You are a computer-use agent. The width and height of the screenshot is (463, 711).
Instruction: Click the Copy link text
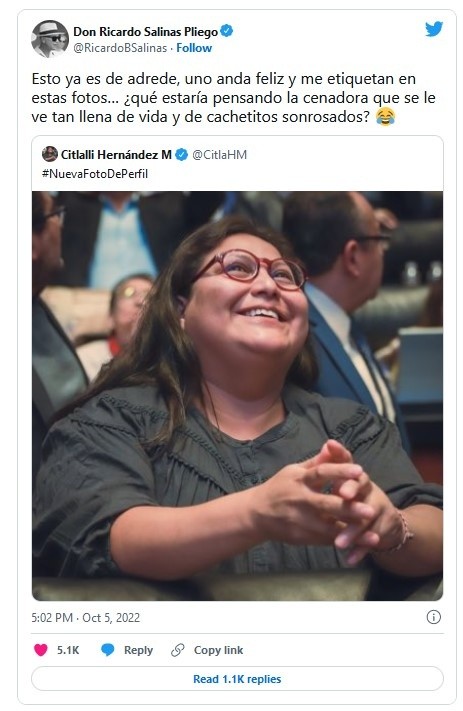[219, 650]
